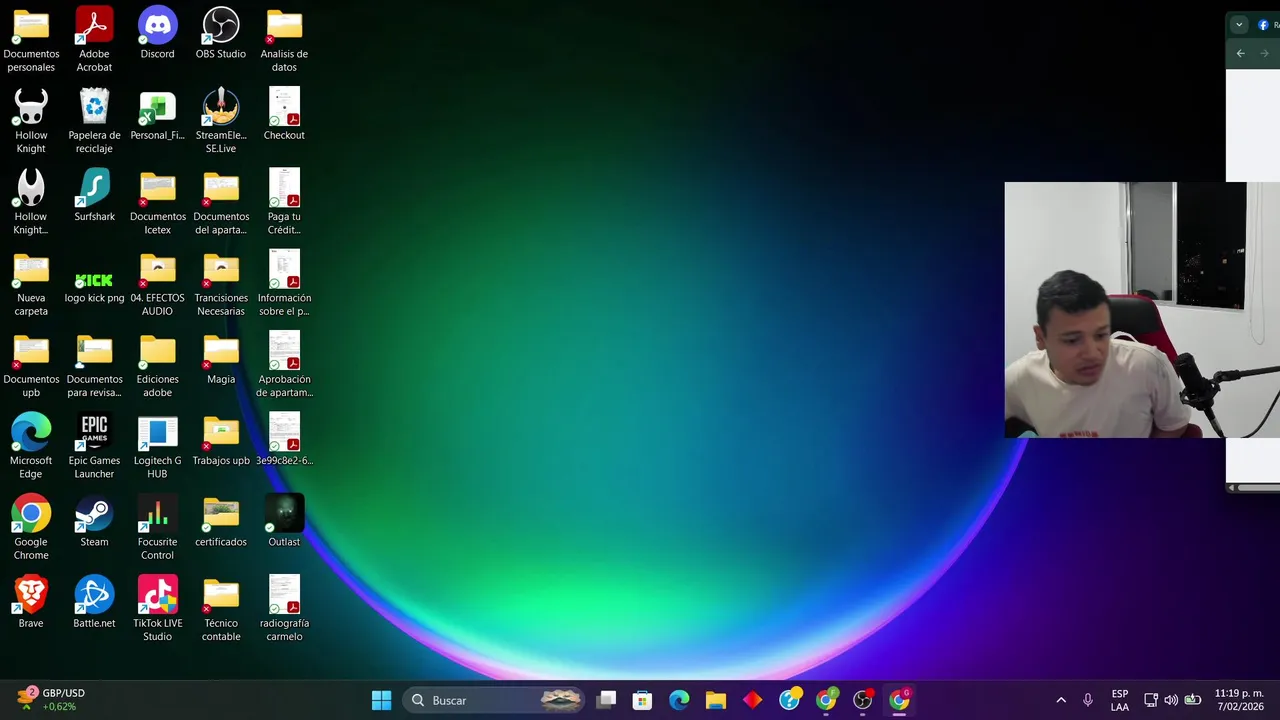Select the Focusrite Control icon
Viewport: 1280px width, 720px height.
coord(157,526)
